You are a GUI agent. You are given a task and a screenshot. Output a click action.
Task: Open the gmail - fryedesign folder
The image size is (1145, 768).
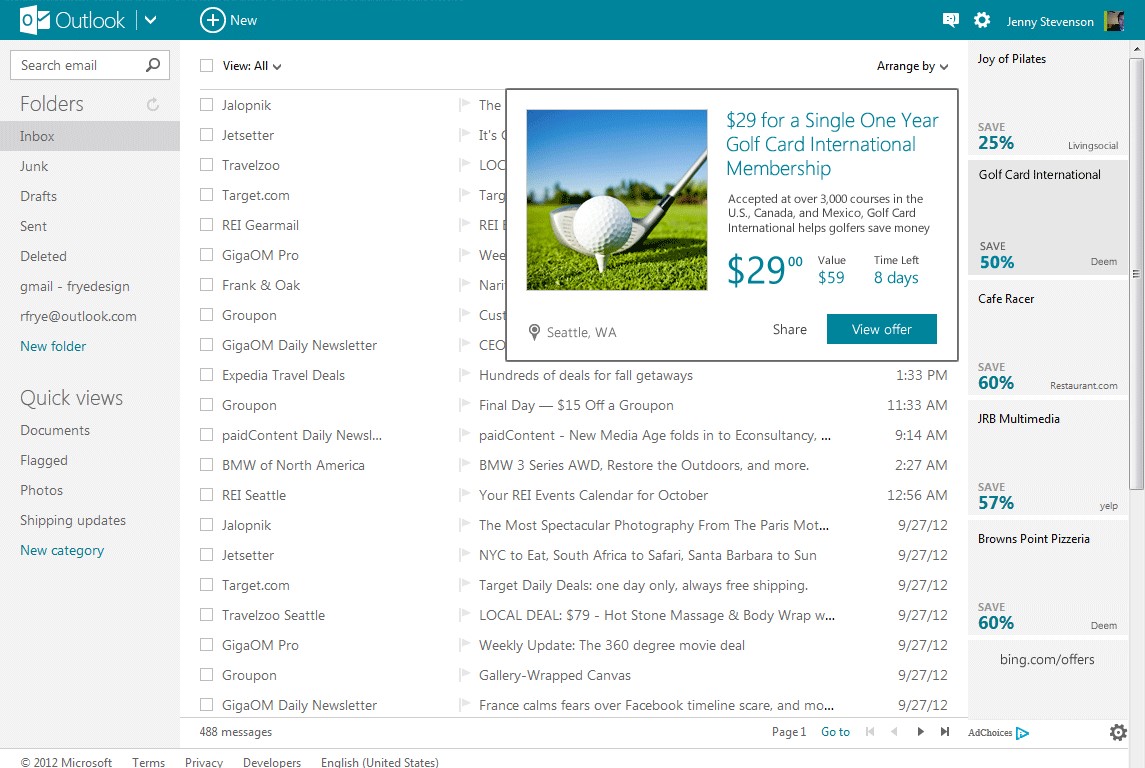pos(74,286)
